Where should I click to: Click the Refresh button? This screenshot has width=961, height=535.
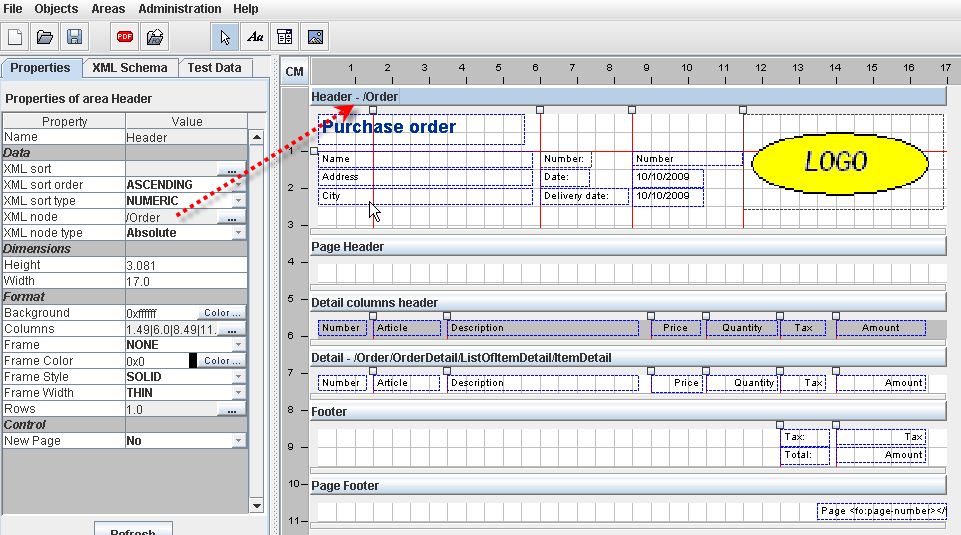(133, 529)
